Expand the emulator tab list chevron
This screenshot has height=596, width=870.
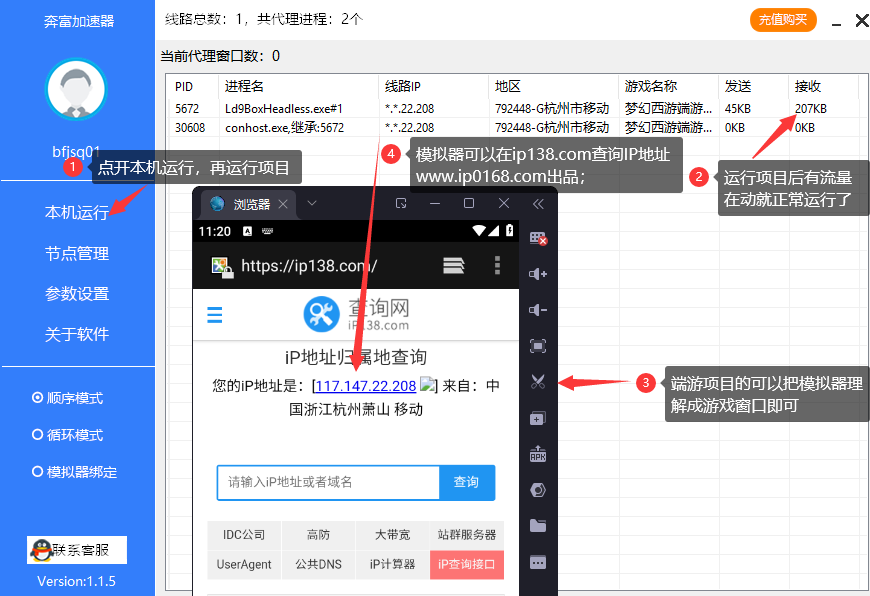311,203
